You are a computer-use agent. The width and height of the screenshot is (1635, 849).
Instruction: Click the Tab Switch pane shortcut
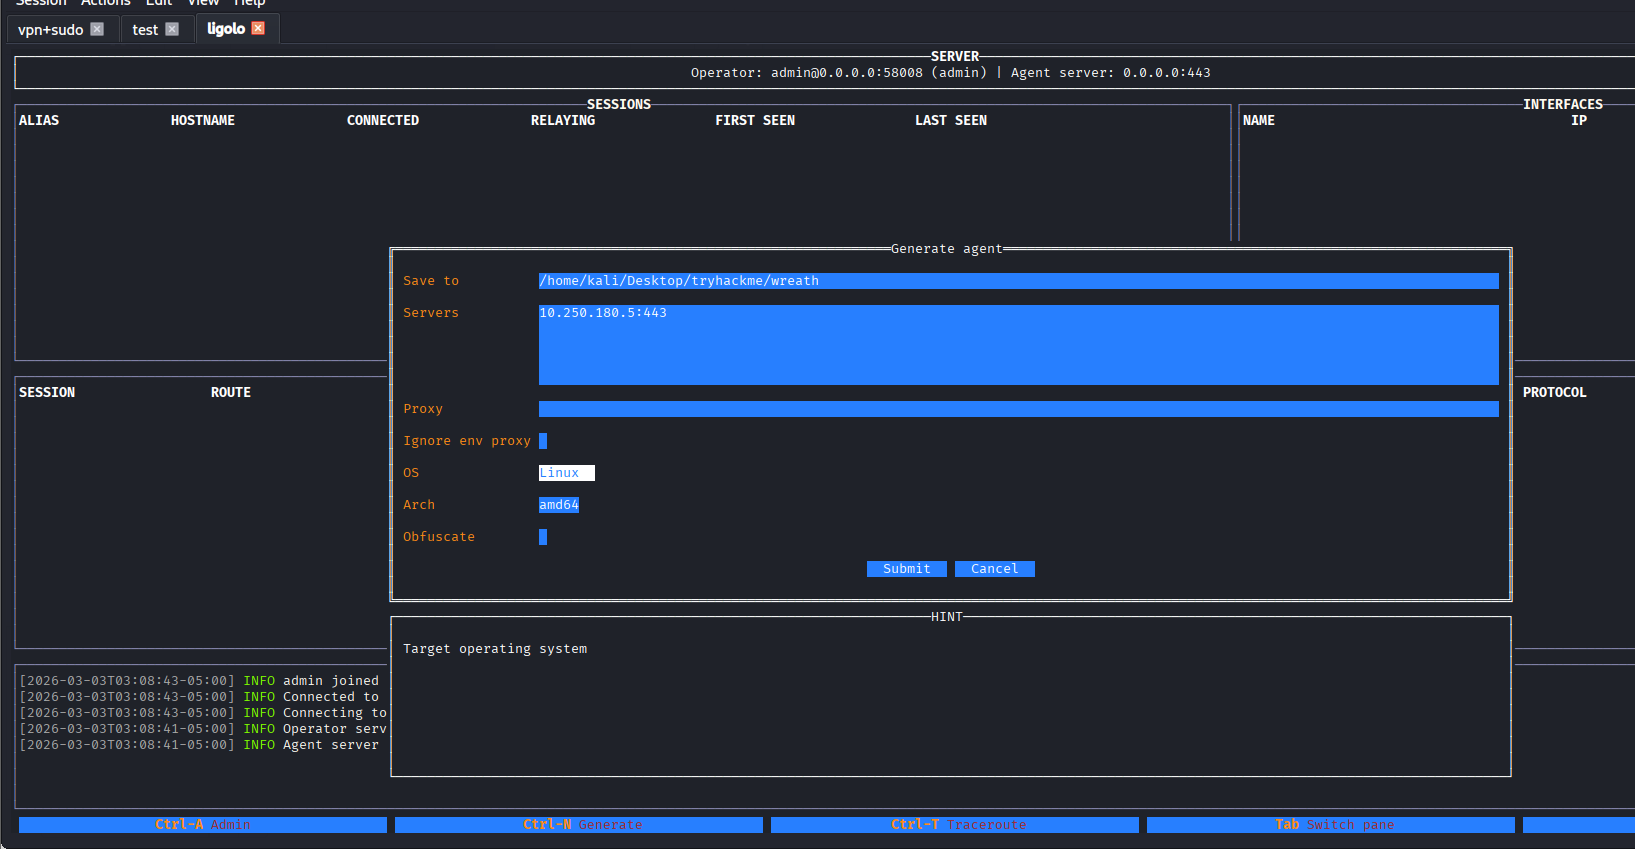[x=1331, y=825]
